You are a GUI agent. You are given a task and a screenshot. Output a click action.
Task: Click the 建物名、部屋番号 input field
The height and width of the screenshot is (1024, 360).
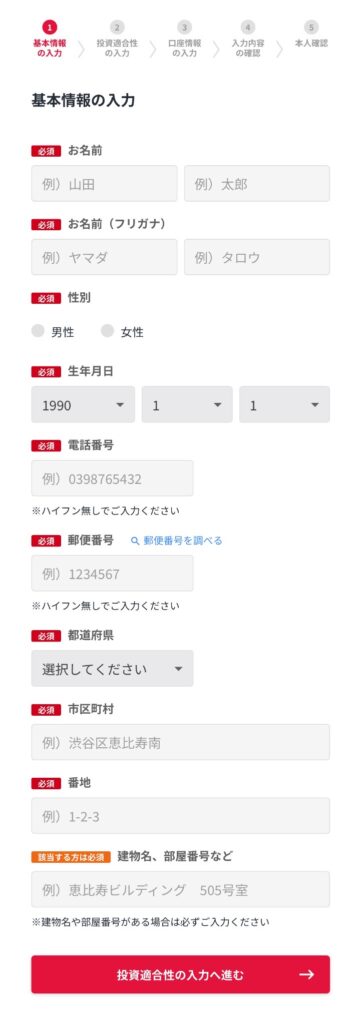[180, 889]
